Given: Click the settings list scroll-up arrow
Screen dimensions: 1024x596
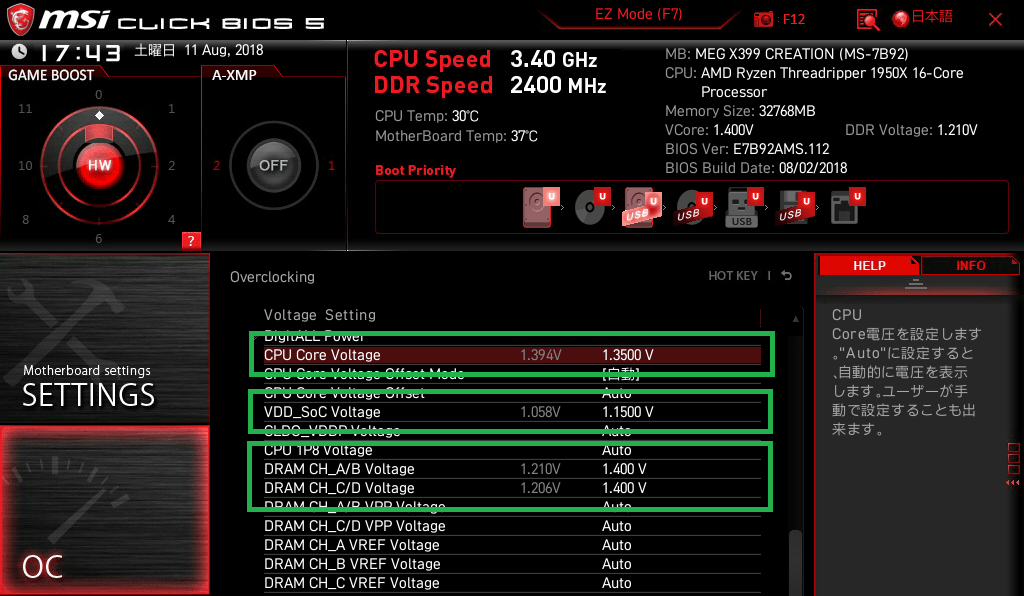Looking at the screenshot, I should pyautogui.click(x=795, y=319).
